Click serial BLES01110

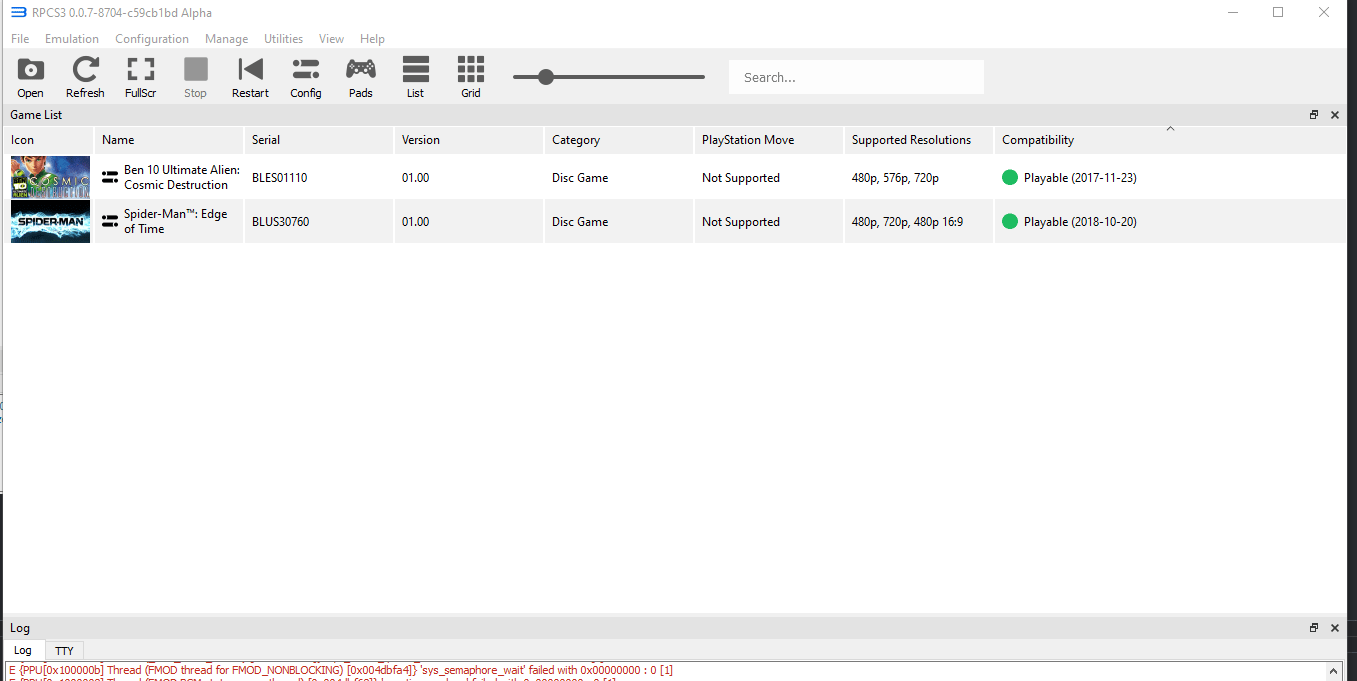pyautogui.click(x=280, y=178)
